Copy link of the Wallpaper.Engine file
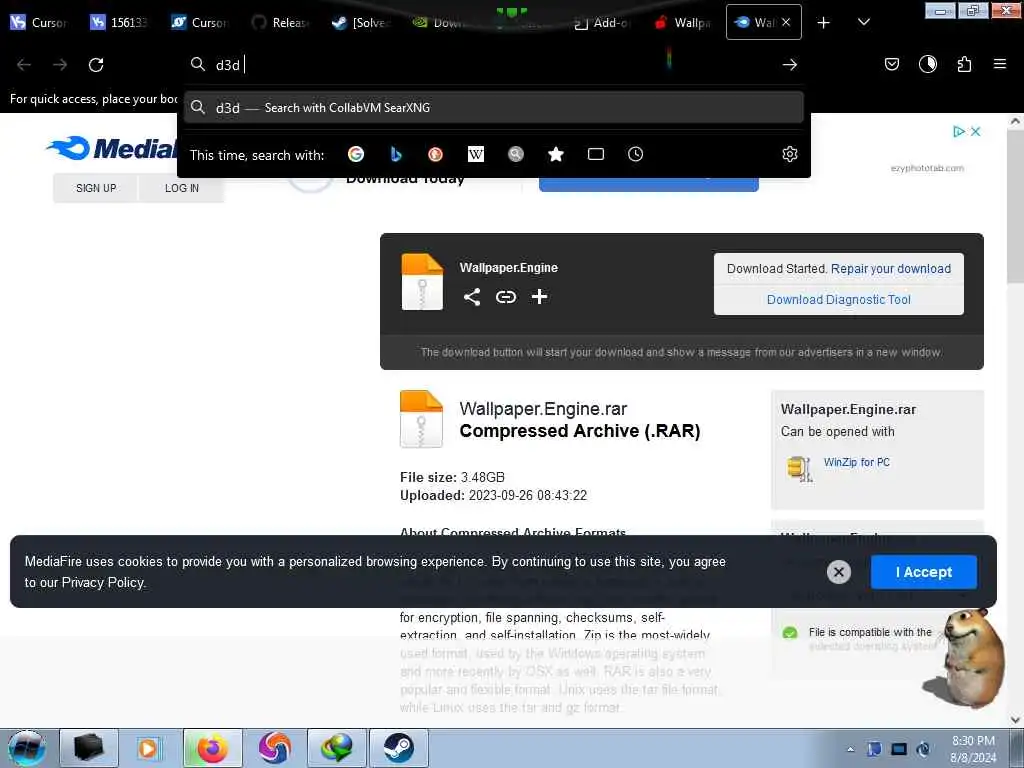This screenshot has width=1024, height=768. pos(505,297)
